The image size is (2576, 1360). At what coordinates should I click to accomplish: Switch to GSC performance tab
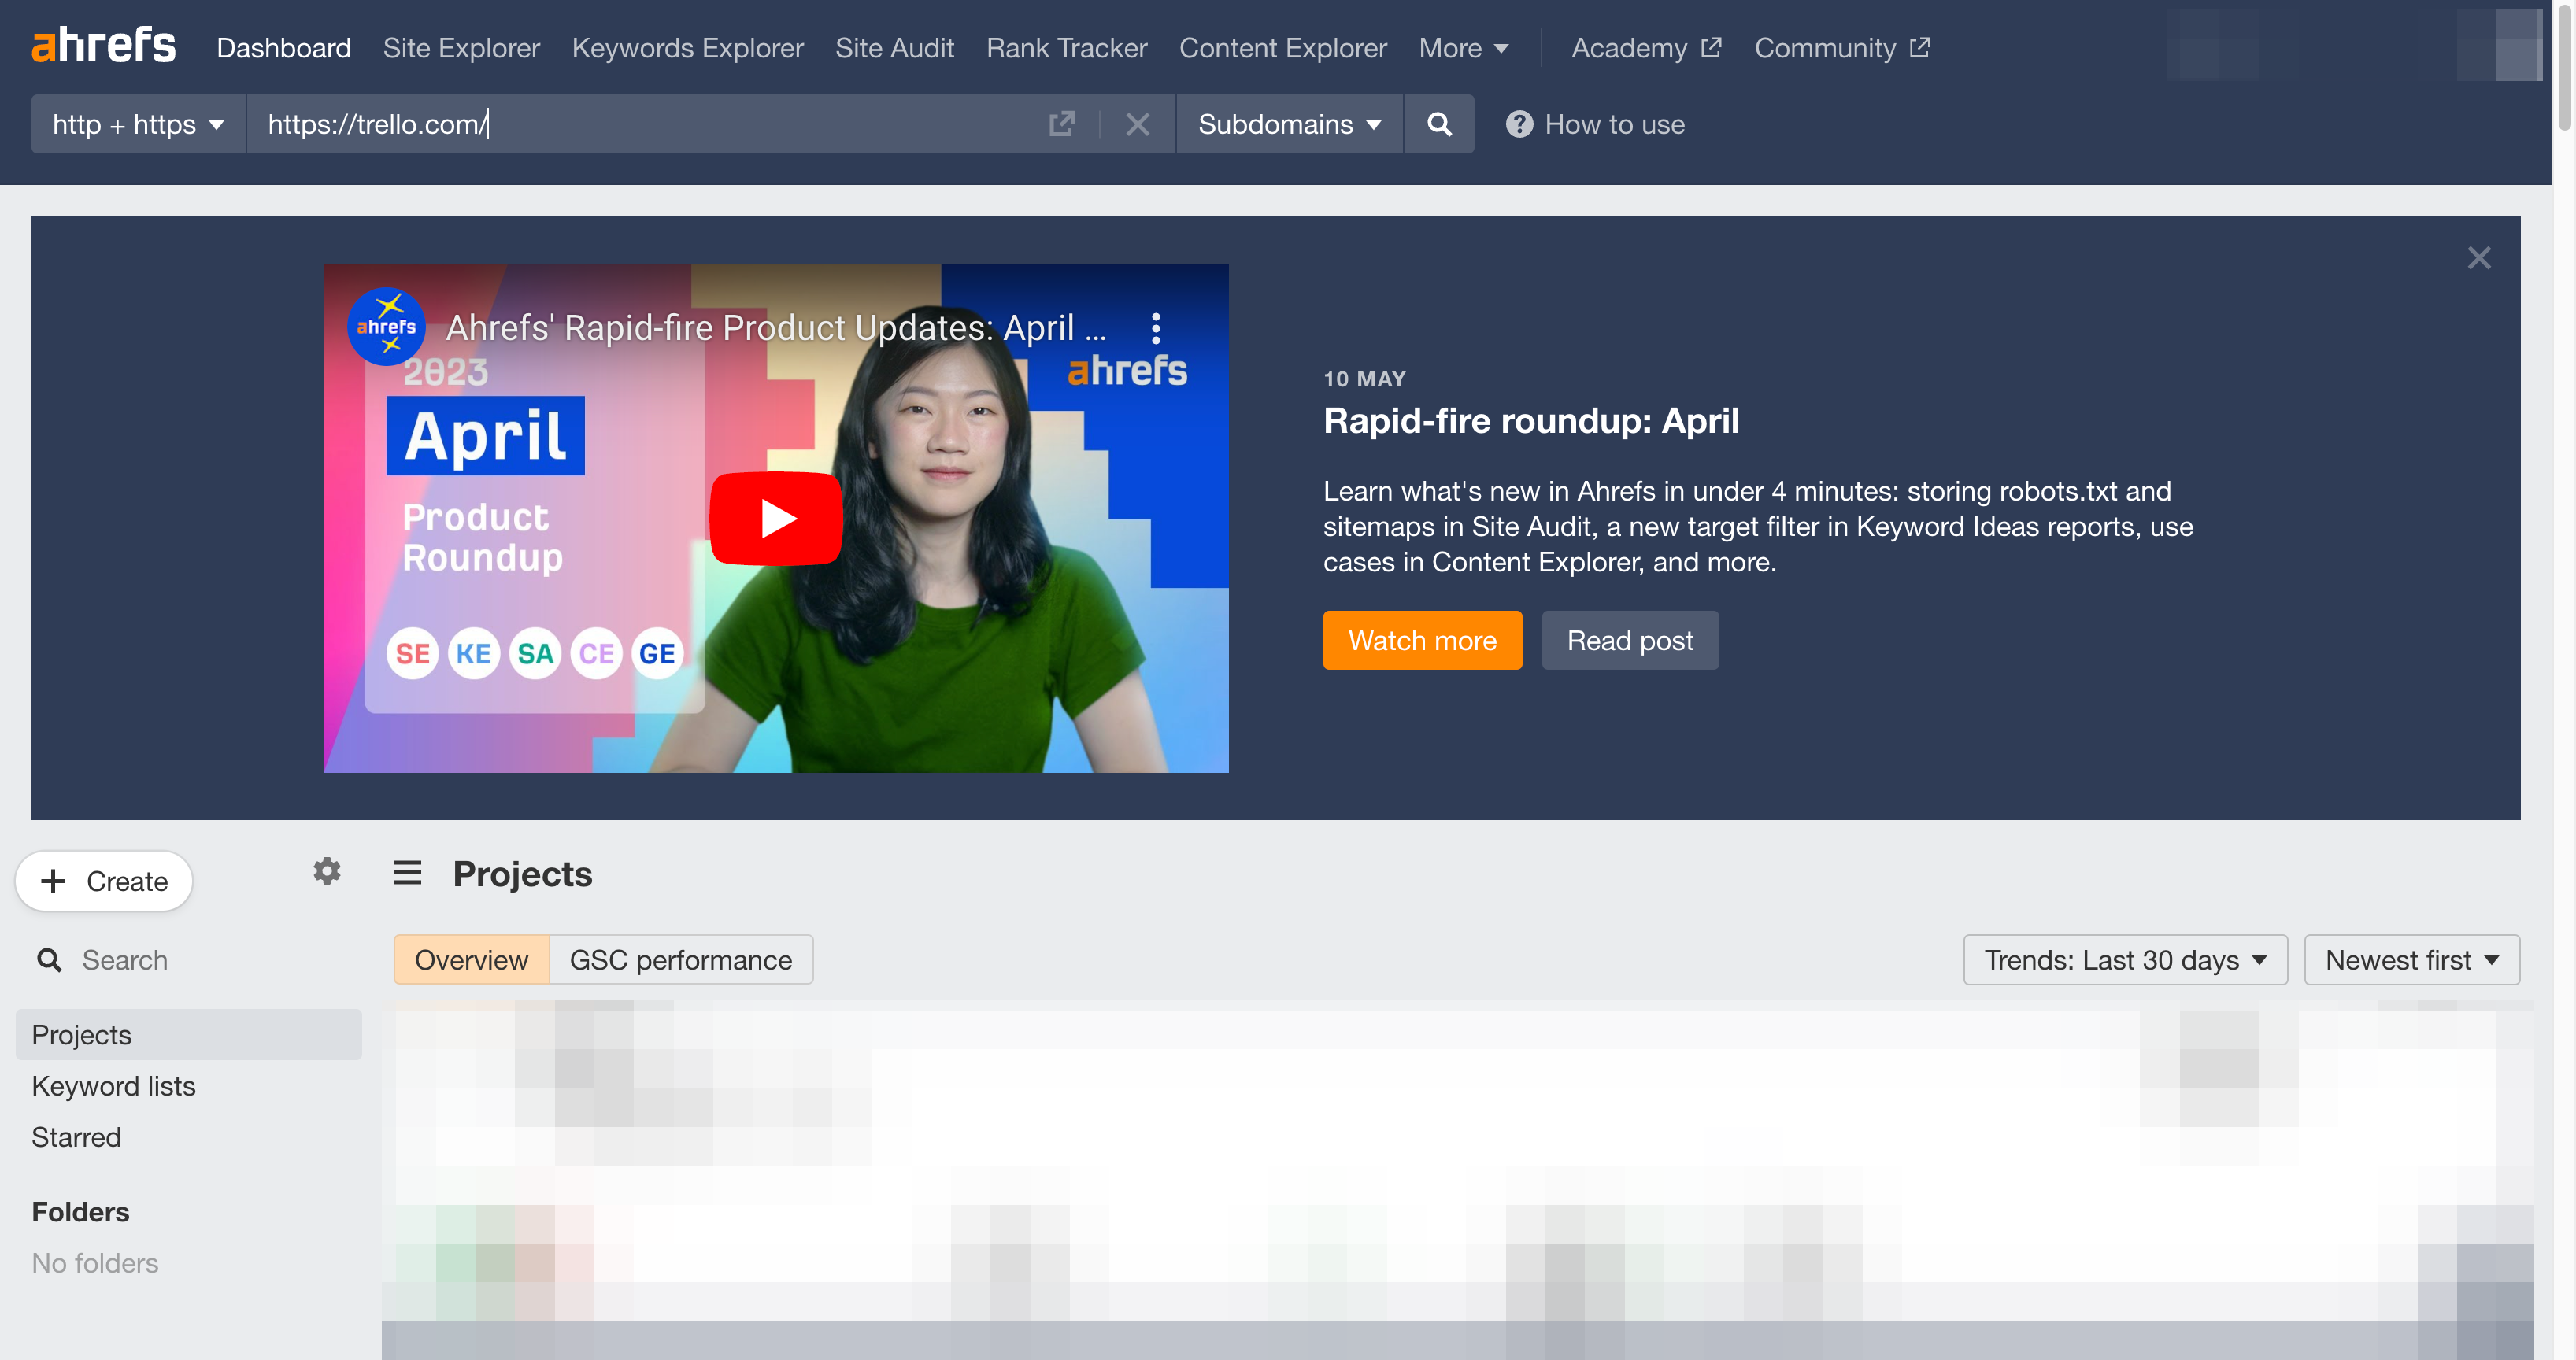tap(681, 960)
